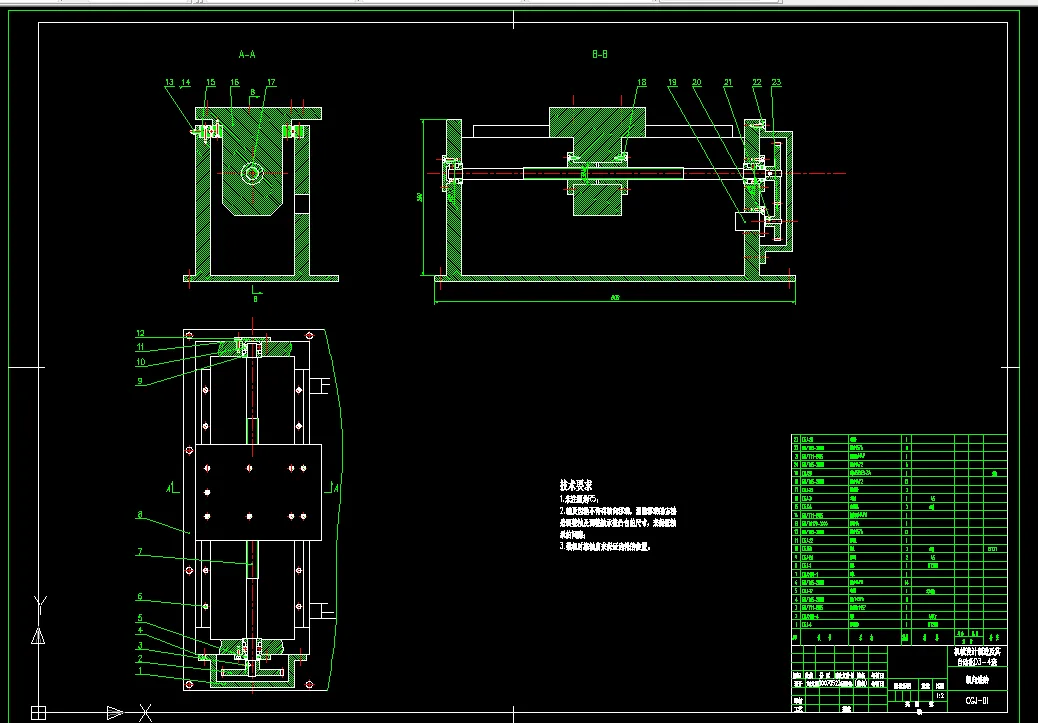Screen dimensions: 1038x723
Task: Click callout number 7 beside the plan view
Action: [x=140, y=552]
